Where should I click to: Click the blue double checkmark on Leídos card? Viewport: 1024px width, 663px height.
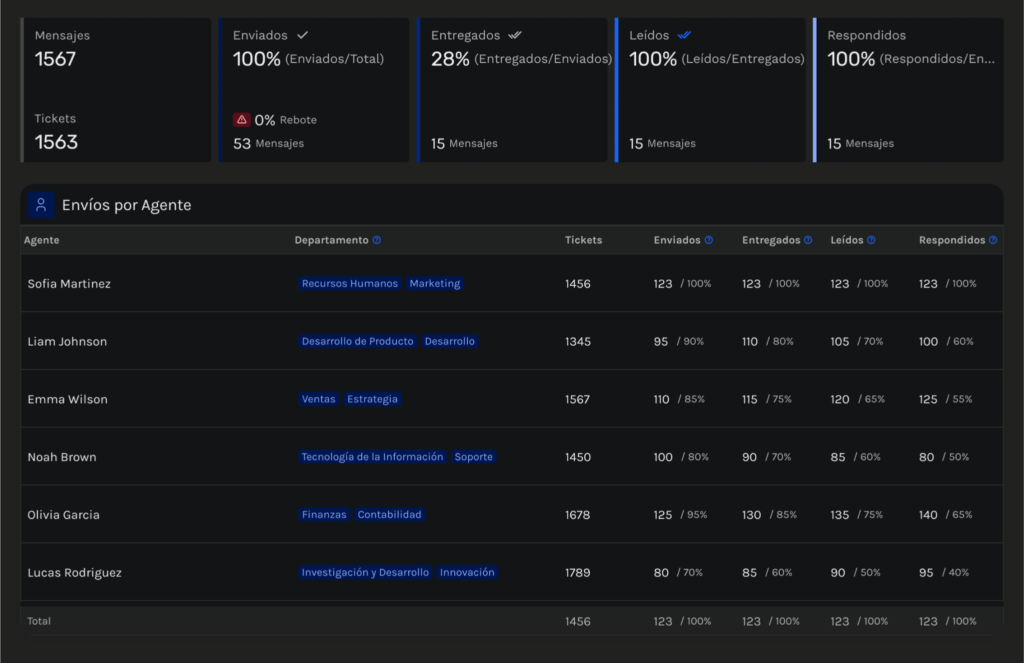(x=684, y=35)
